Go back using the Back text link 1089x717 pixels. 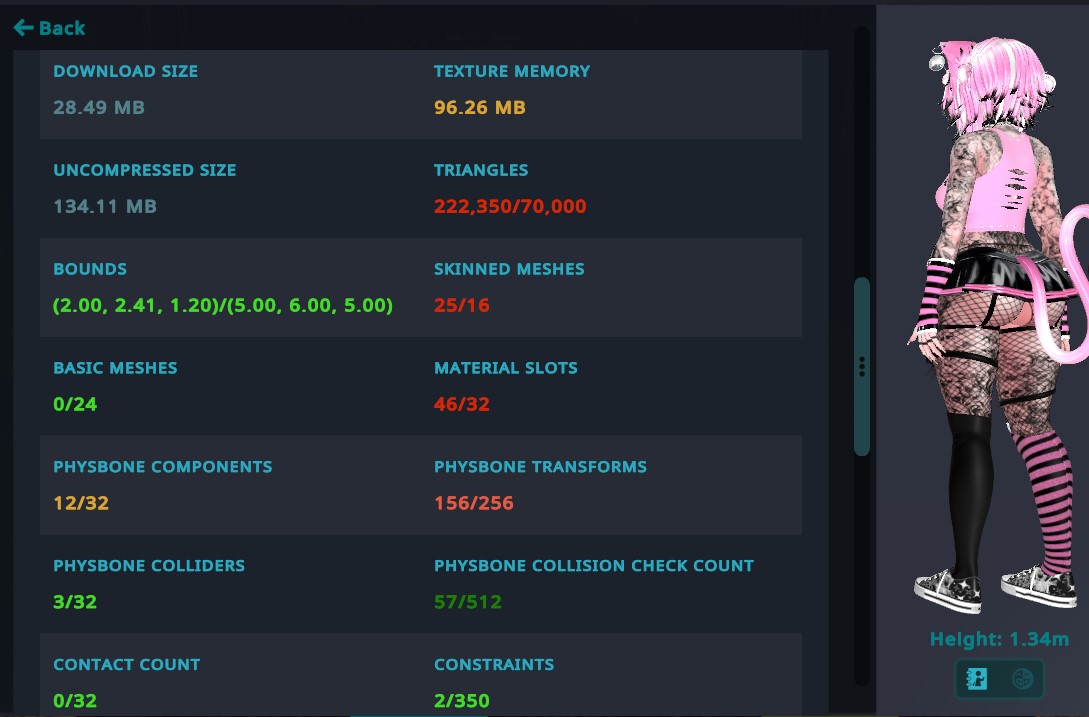click(x=62, y=28)
